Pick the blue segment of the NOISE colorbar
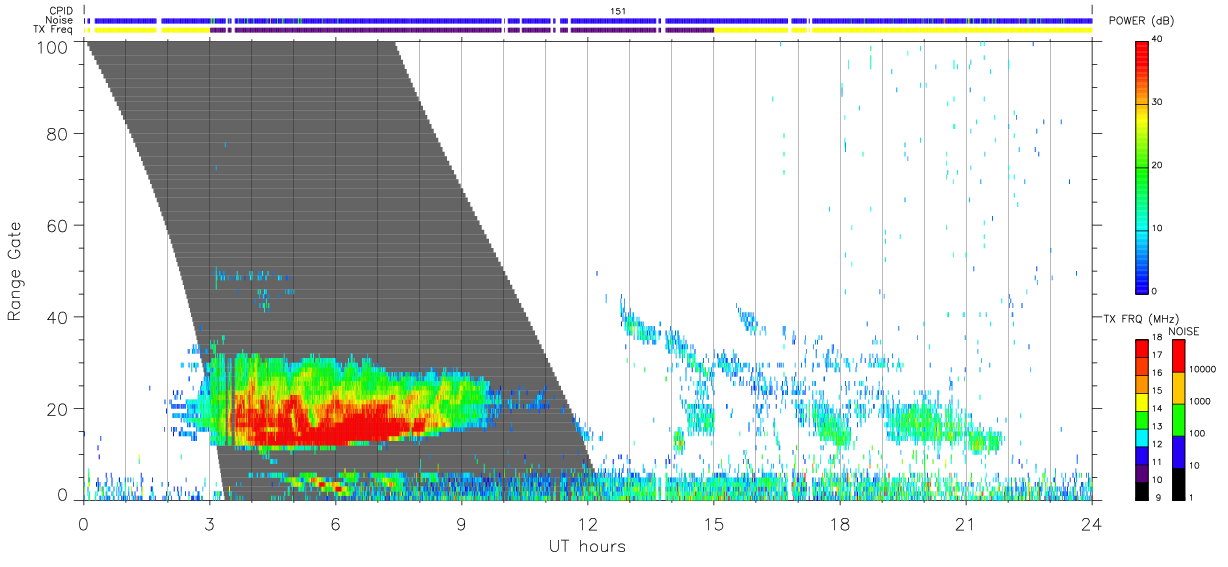 pos(1177,451)
